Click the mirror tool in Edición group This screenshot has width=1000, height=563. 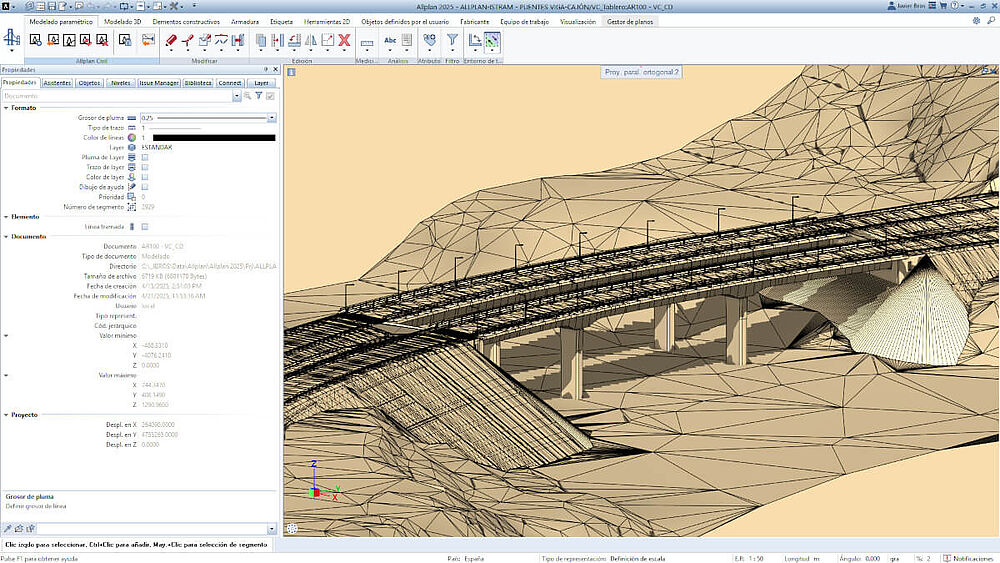(310, 40)
